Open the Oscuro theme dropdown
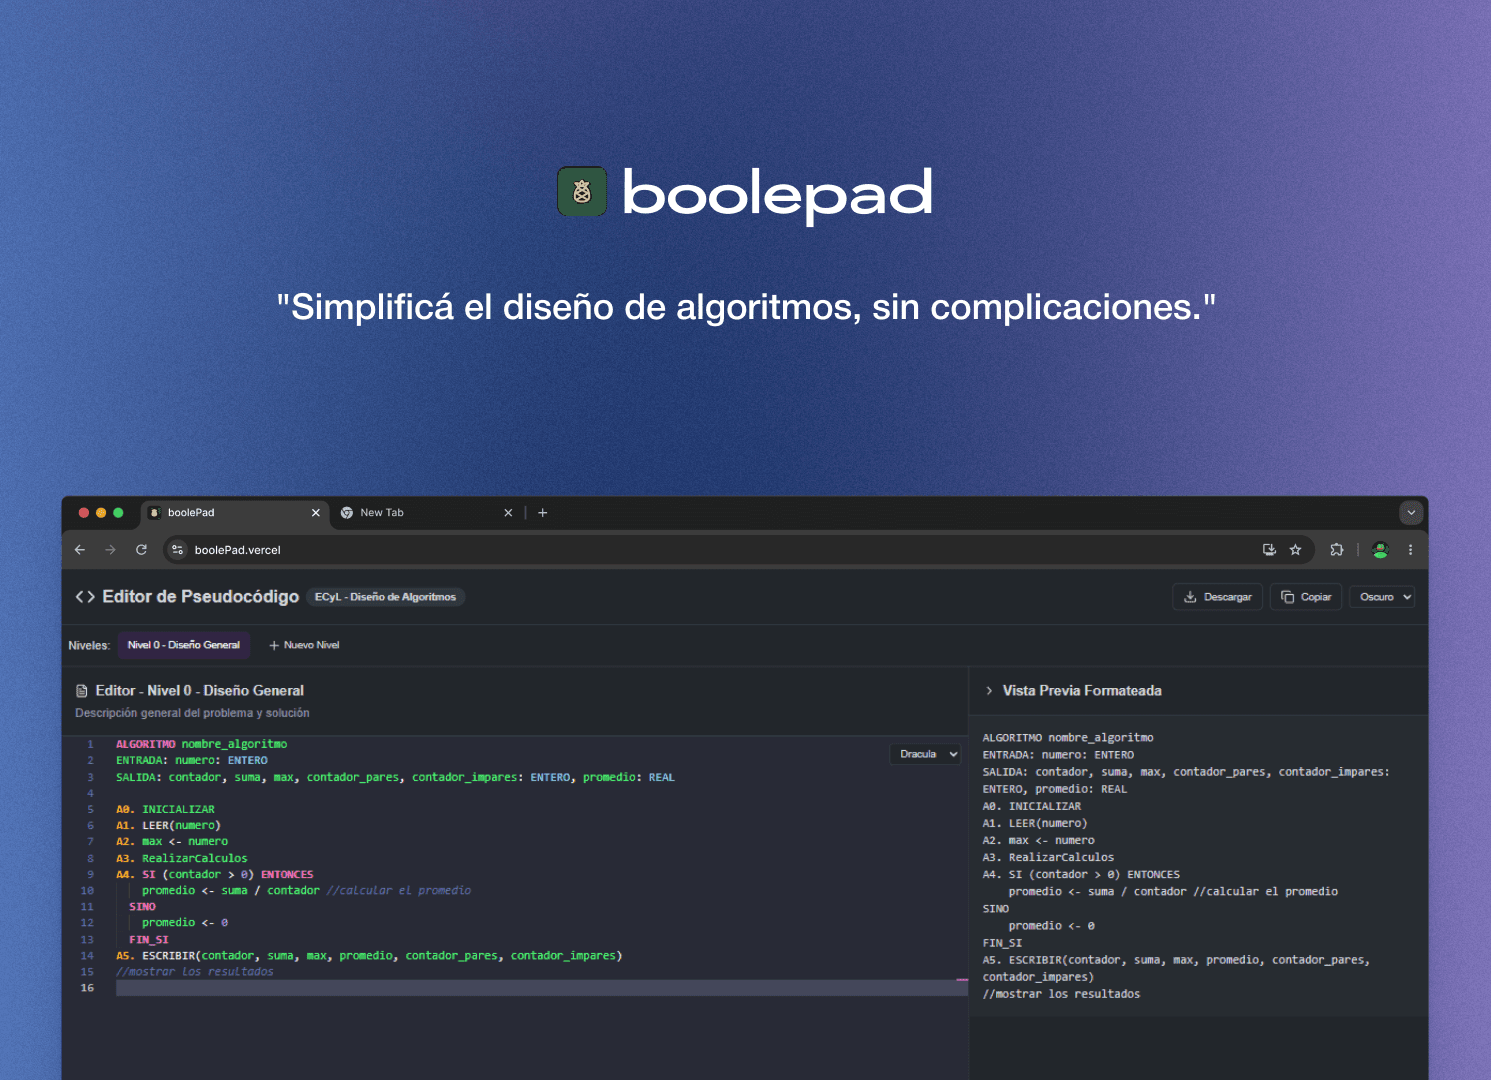1491x1080 pixels. tap(1382, 597)
